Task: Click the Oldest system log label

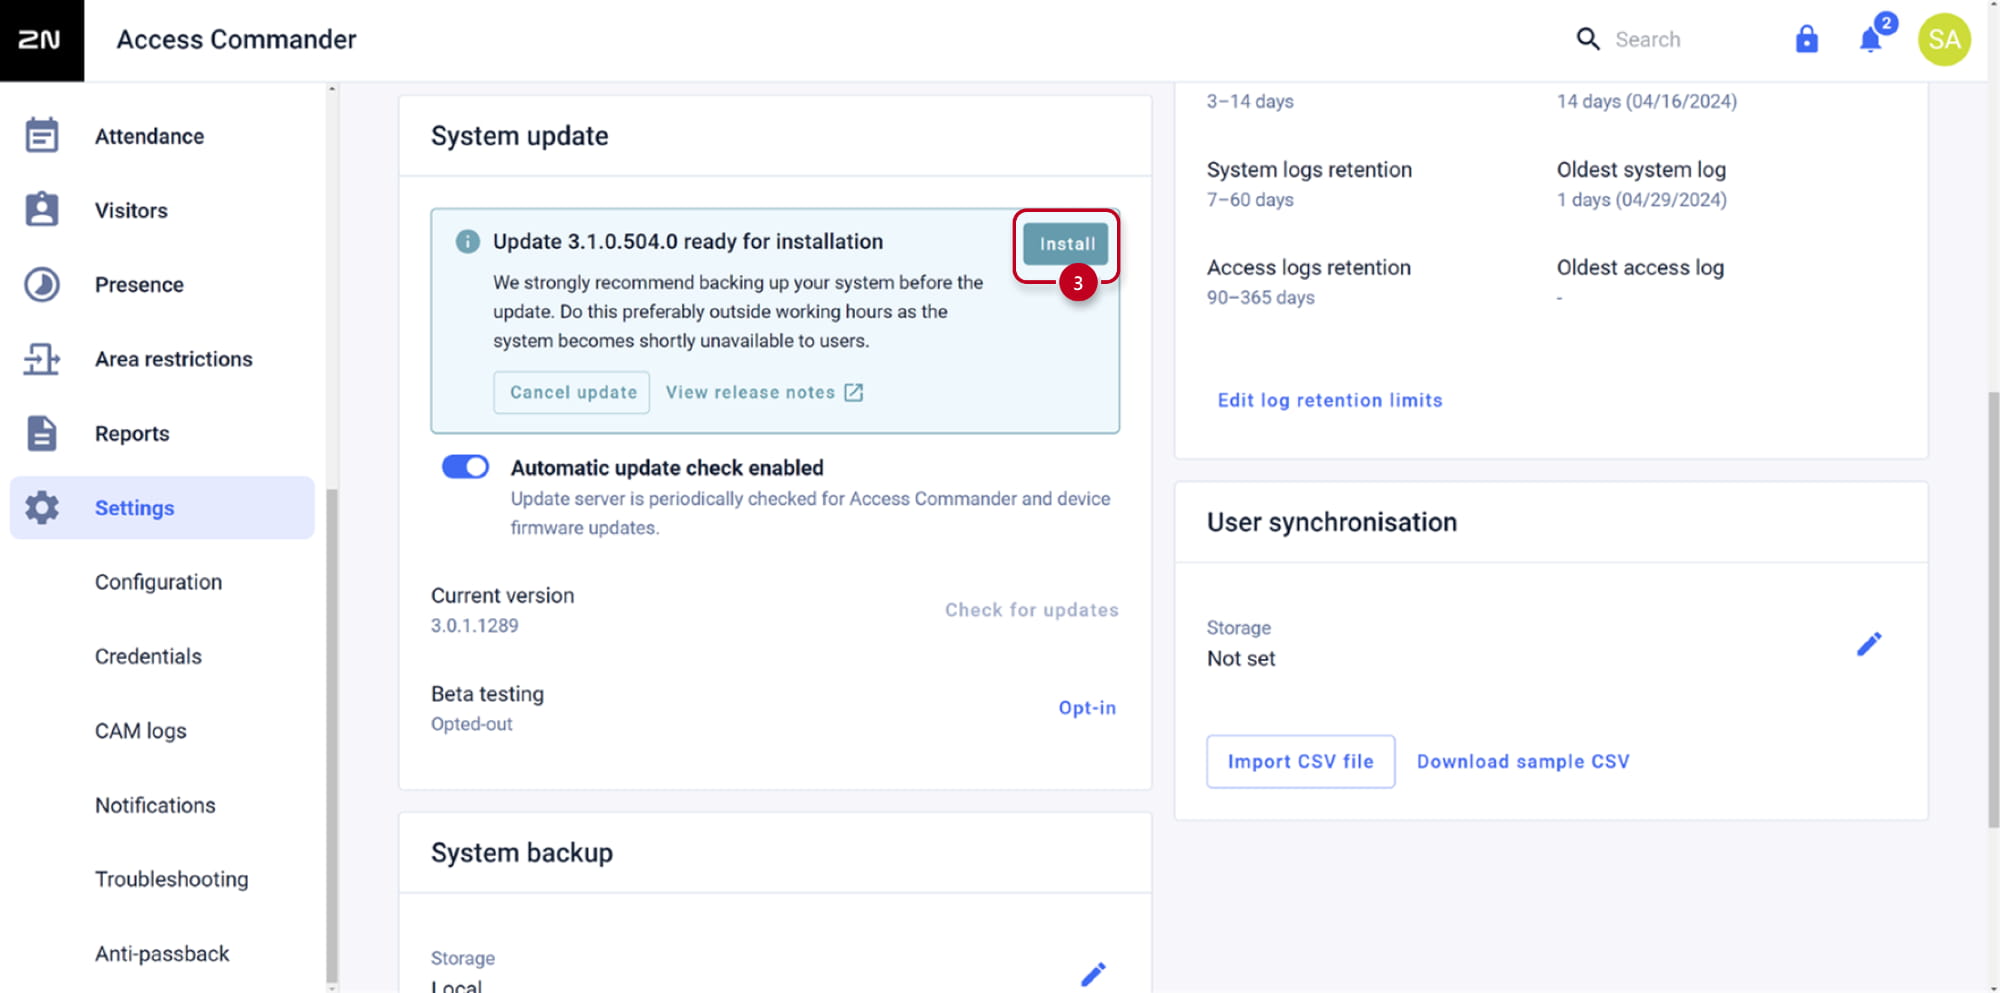Action: (1641, 170)
